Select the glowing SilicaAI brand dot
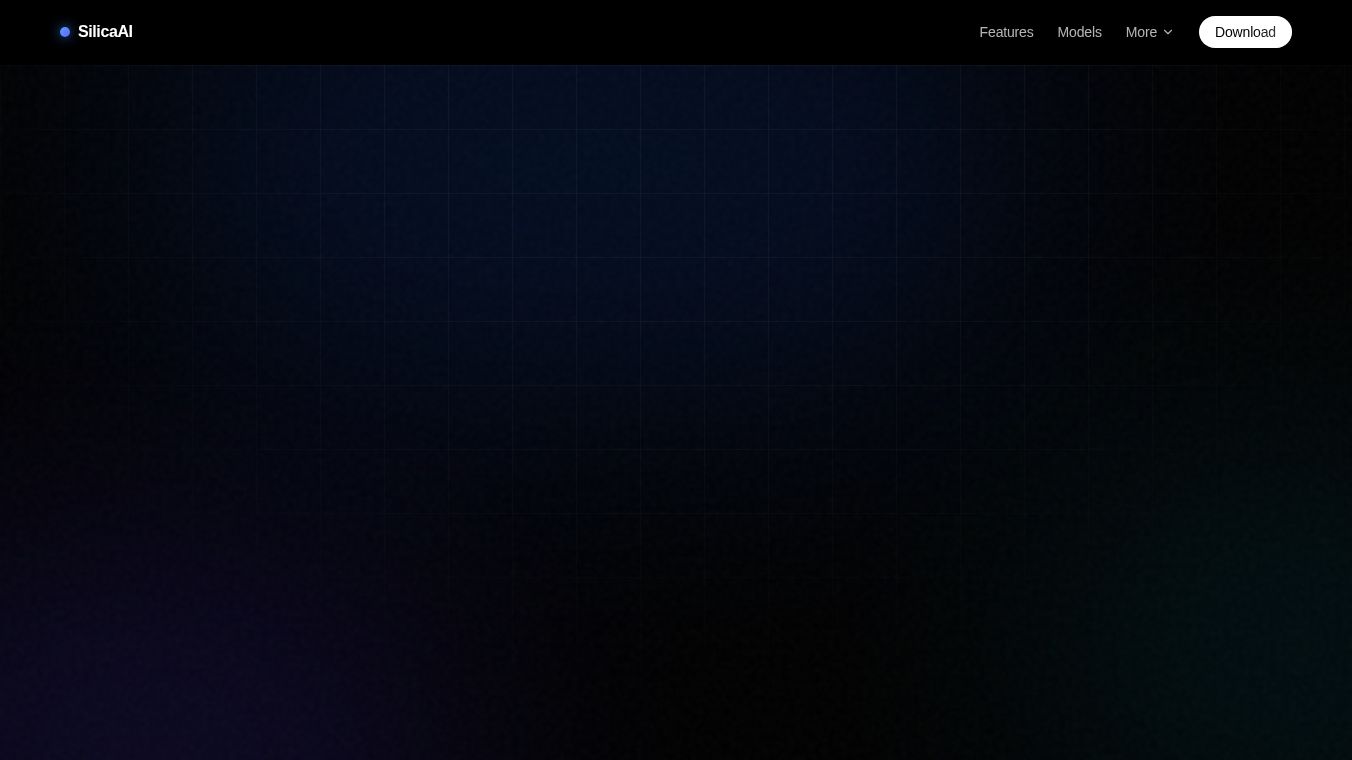 point(65,32)
